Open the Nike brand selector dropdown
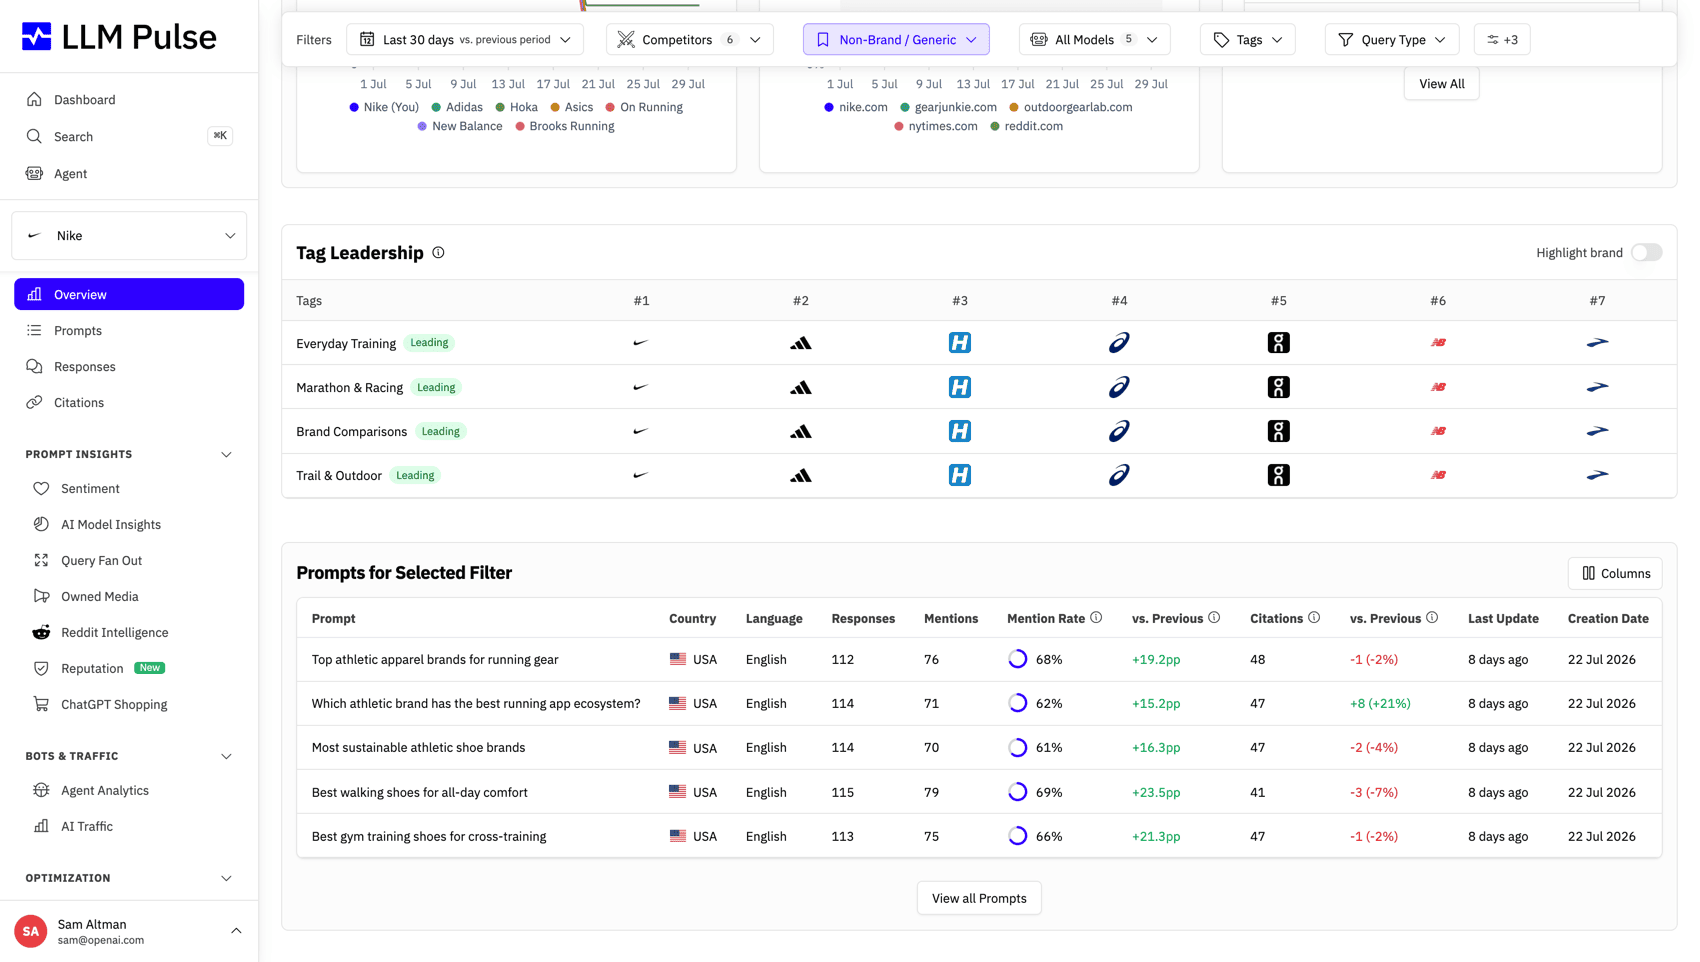This screenshot has height=962, width=1700. click(129, 236)
